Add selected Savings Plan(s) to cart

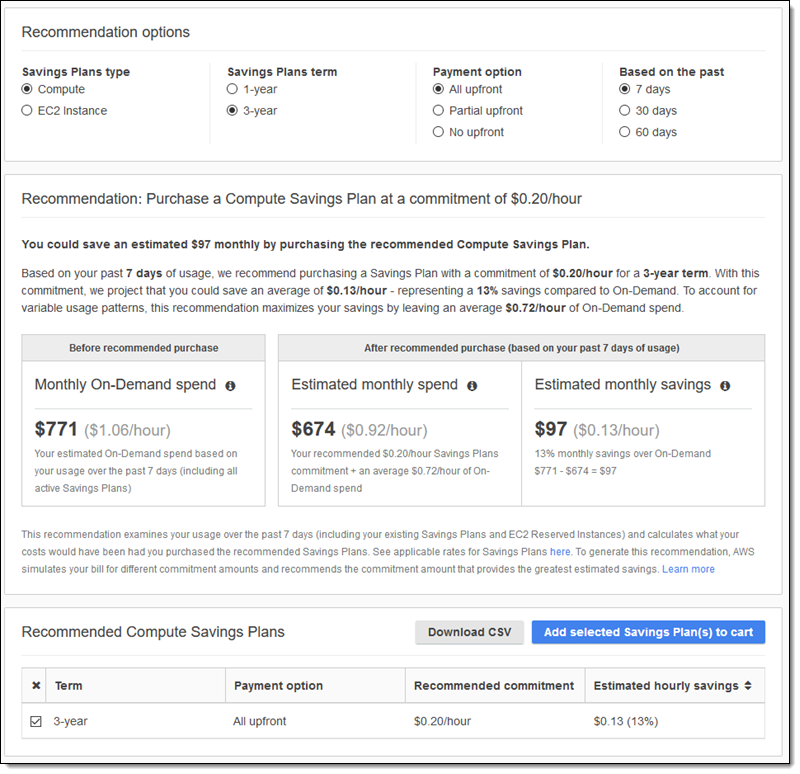(648, 632)
